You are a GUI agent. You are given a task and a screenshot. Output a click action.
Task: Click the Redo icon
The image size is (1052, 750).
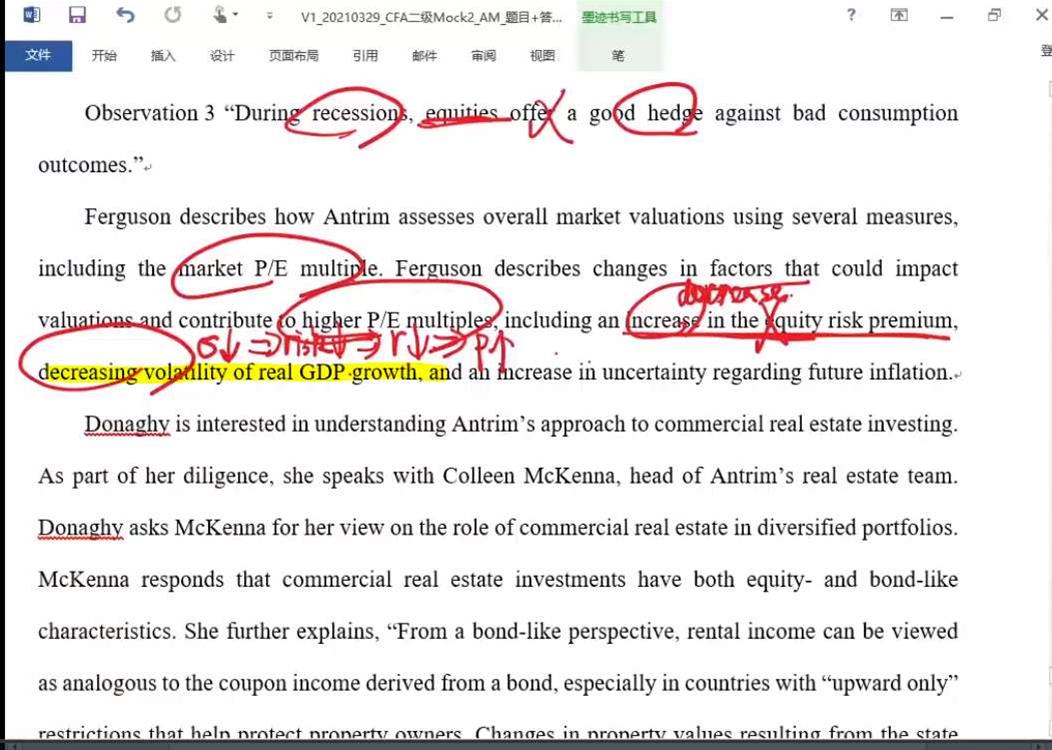pyautogui.click(x=173, y=15)
